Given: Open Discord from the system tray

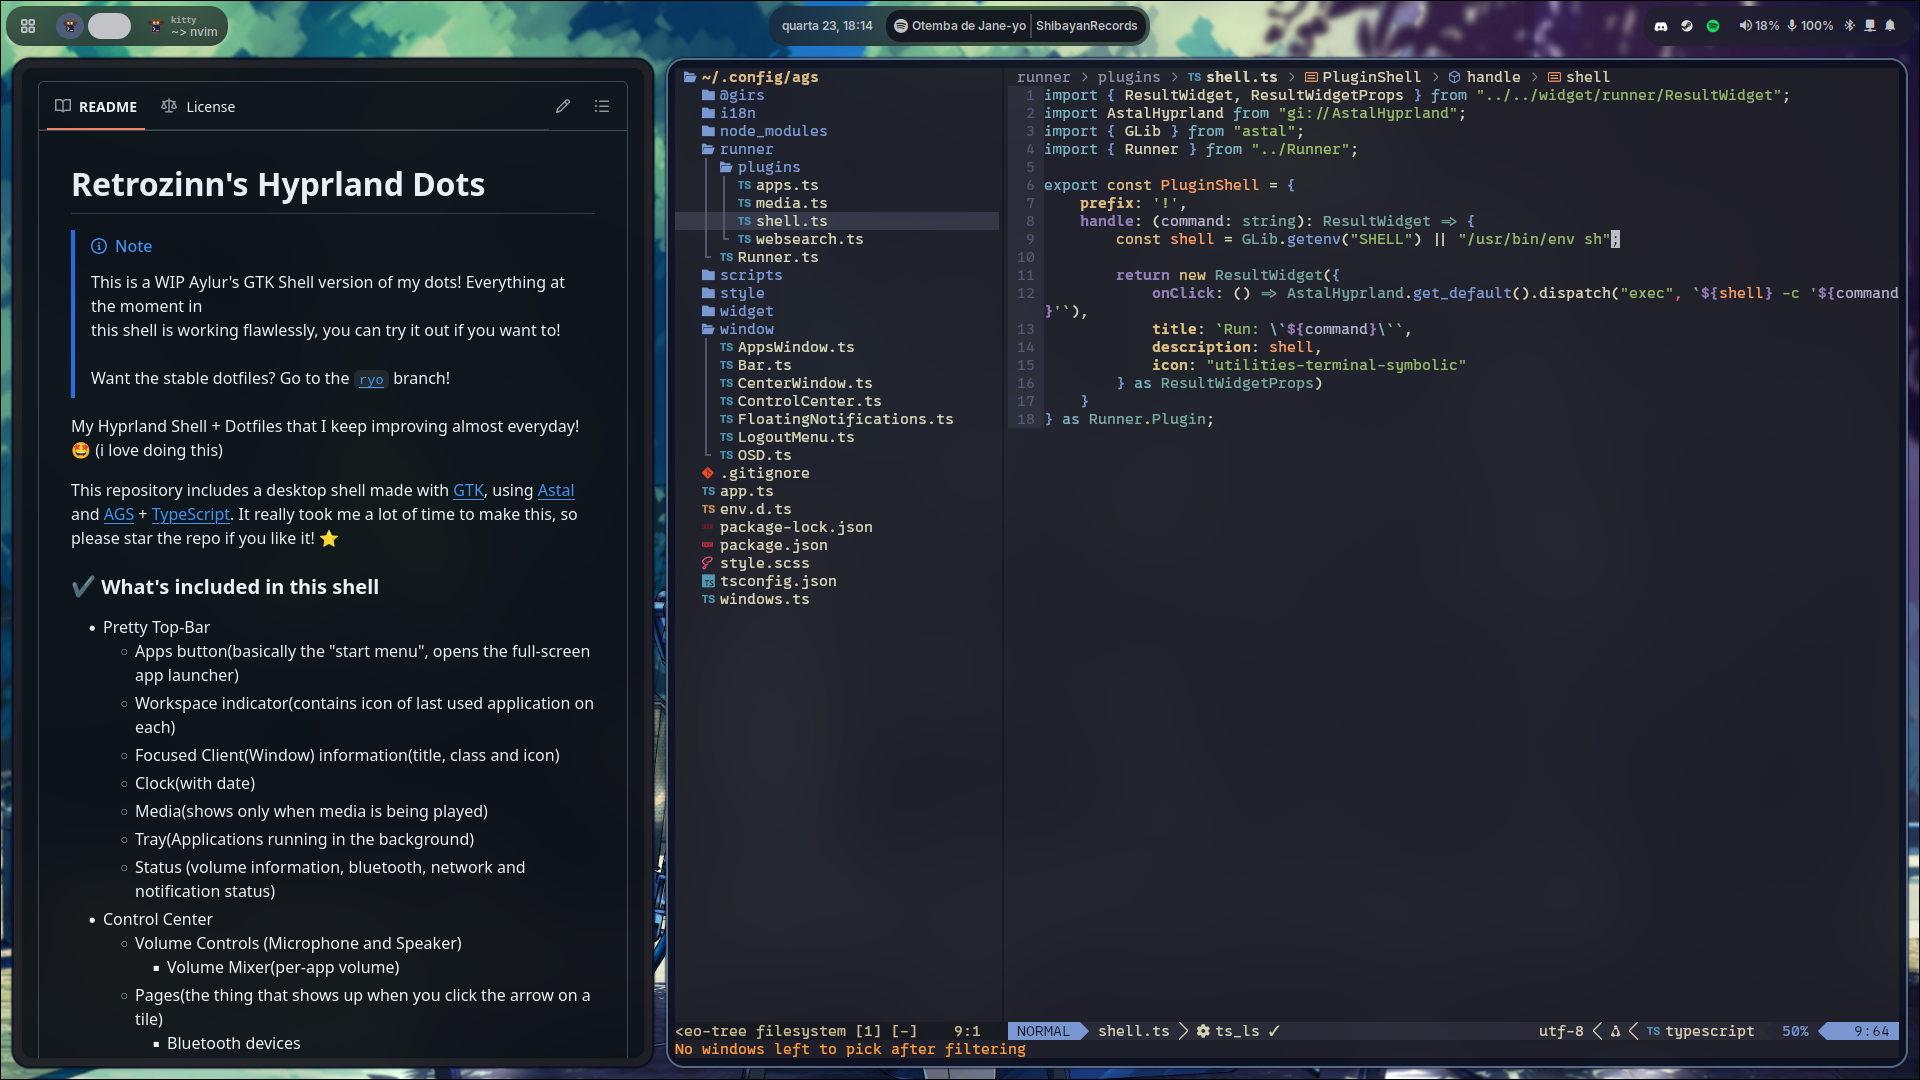Looking at the screenshot, I should tap(1661, 26).
